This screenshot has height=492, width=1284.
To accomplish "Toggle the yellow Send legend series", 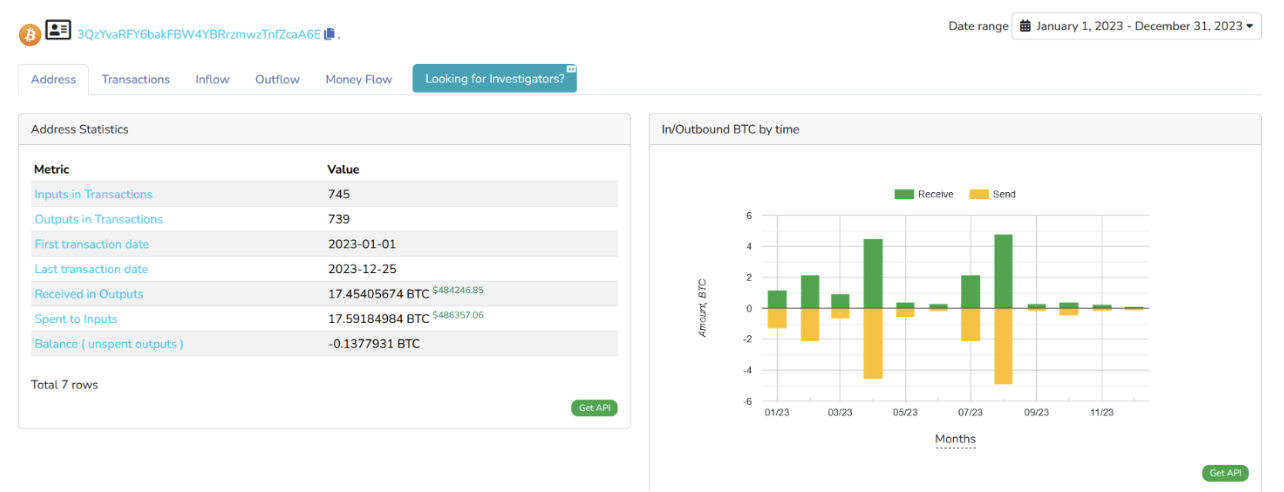I will coord(992,194).
